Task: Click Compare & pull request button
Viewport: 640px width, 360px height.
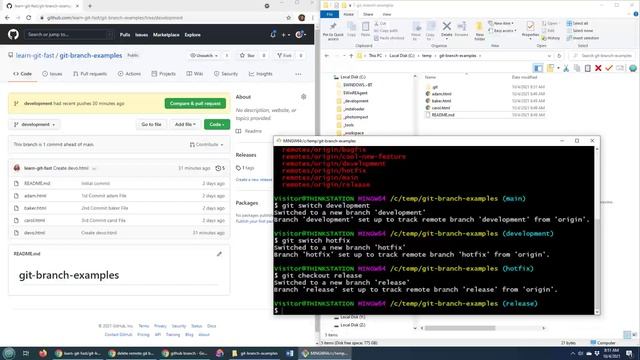Action: tap(195, 103)
